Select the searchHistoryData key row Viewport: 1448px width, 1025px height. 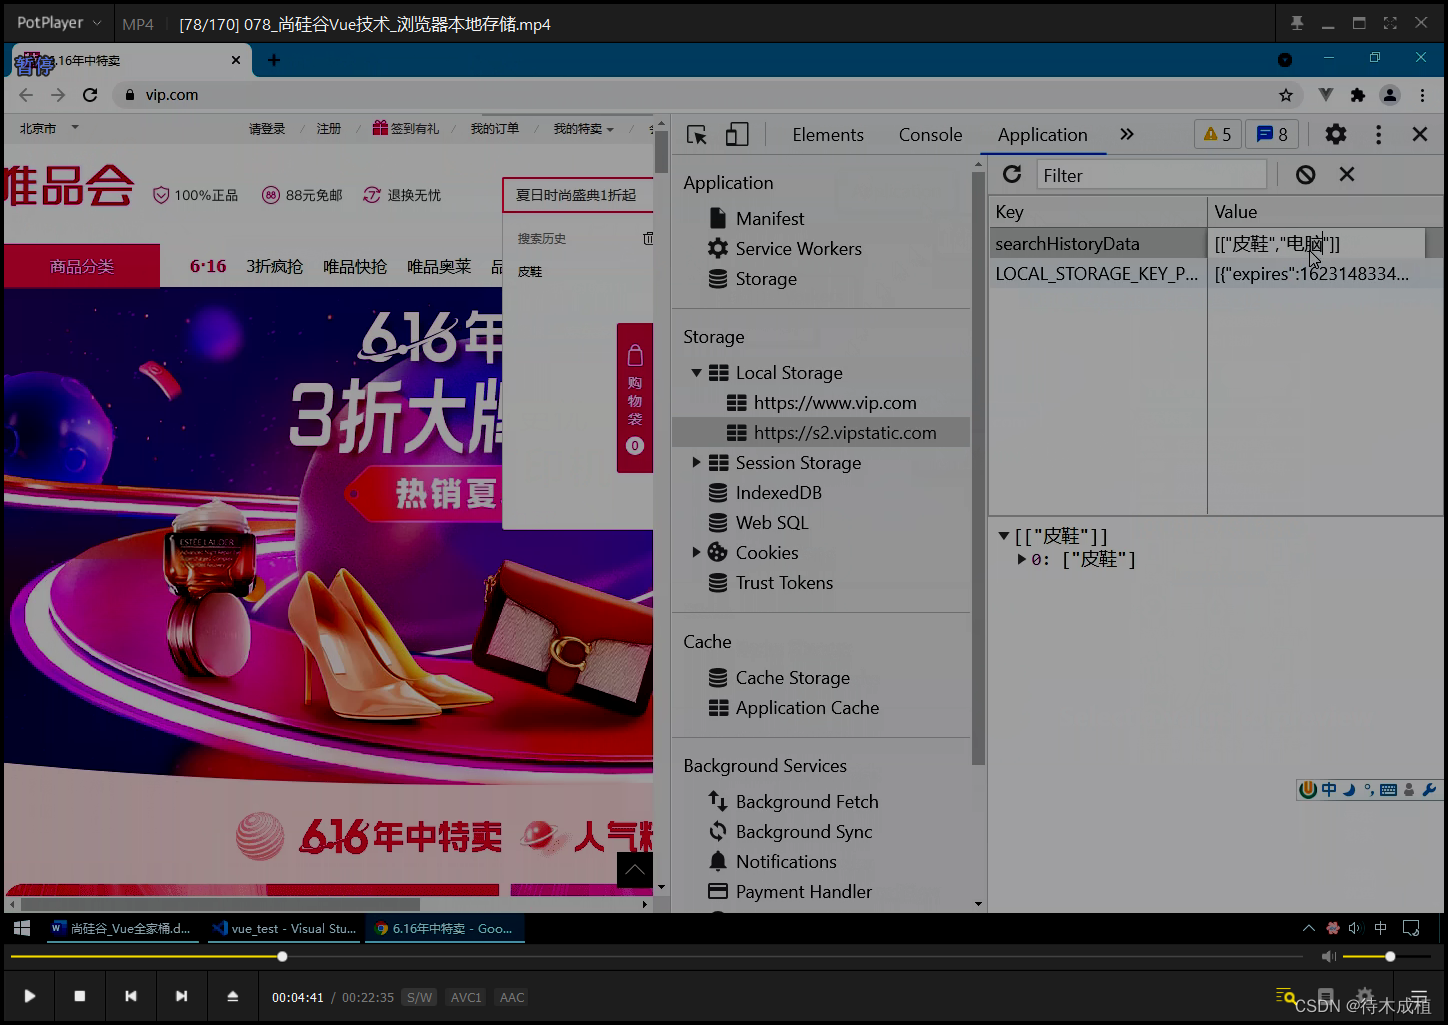click(1098, 244)
